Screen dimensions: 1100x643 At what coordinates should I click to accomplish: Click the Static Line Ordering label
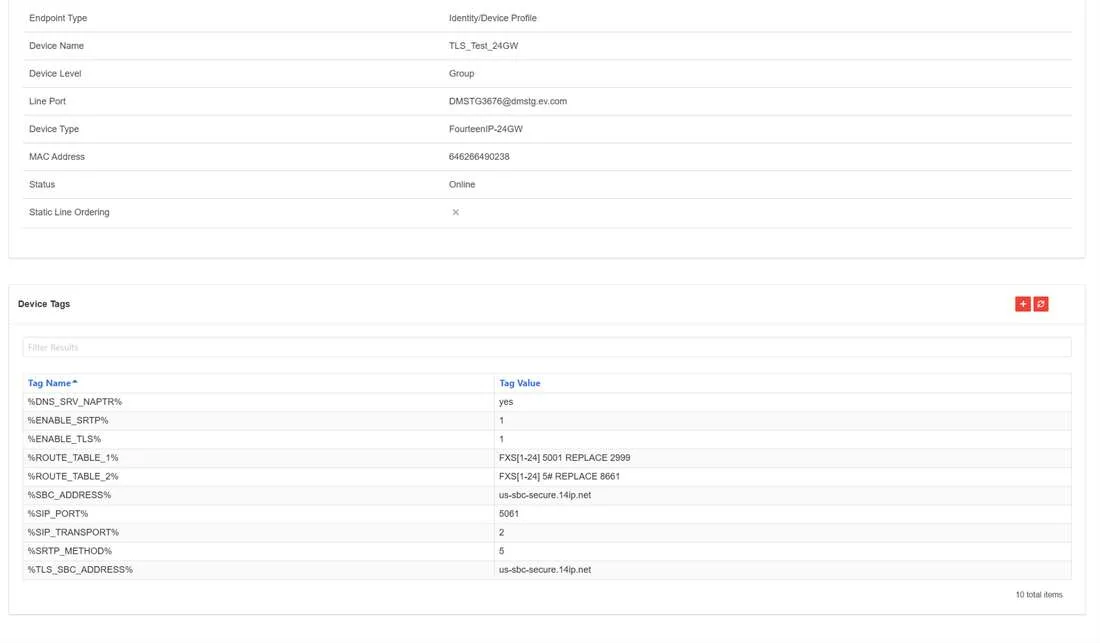[x=69, y=212]
